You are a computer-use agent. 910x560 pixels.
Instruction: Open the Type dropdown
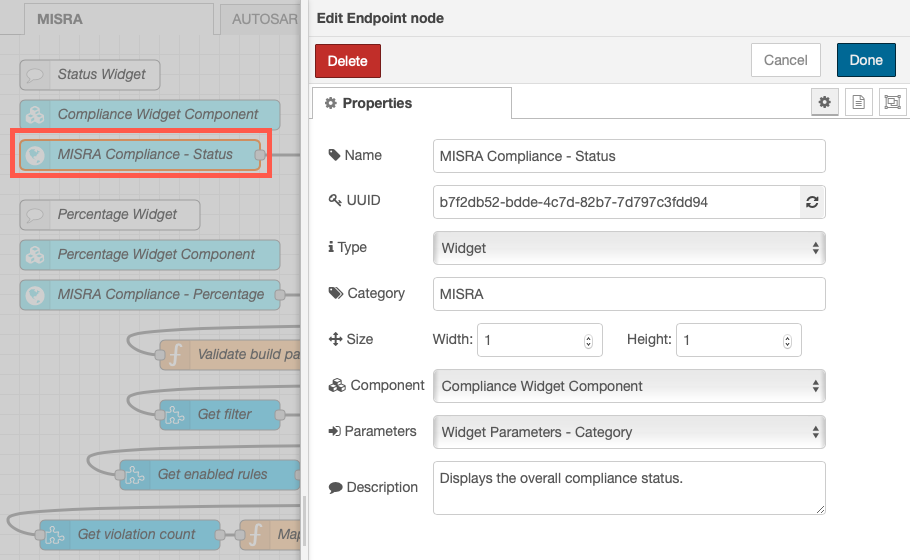tap(629, 248)
